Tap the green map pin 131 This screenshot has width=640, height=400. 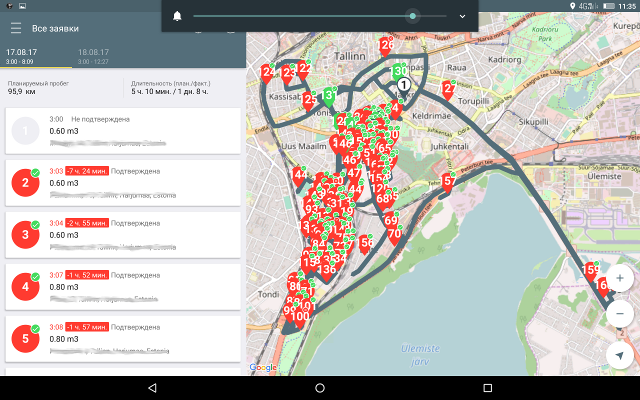[330, 96]
